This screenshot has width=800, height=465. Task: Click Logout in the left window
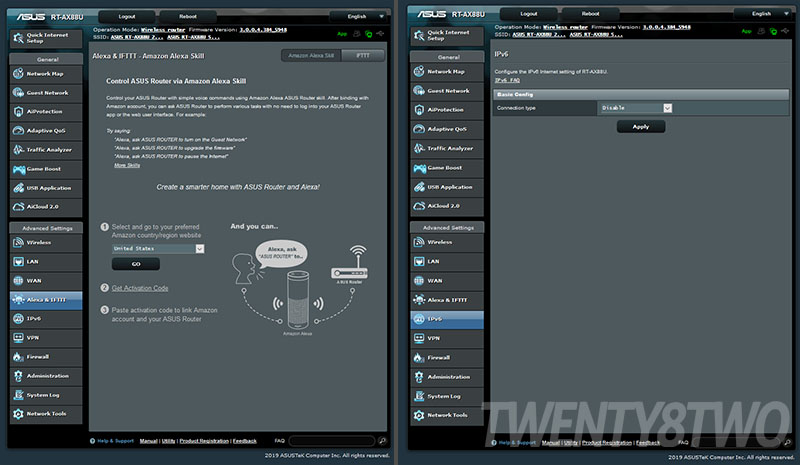point(127,17)
